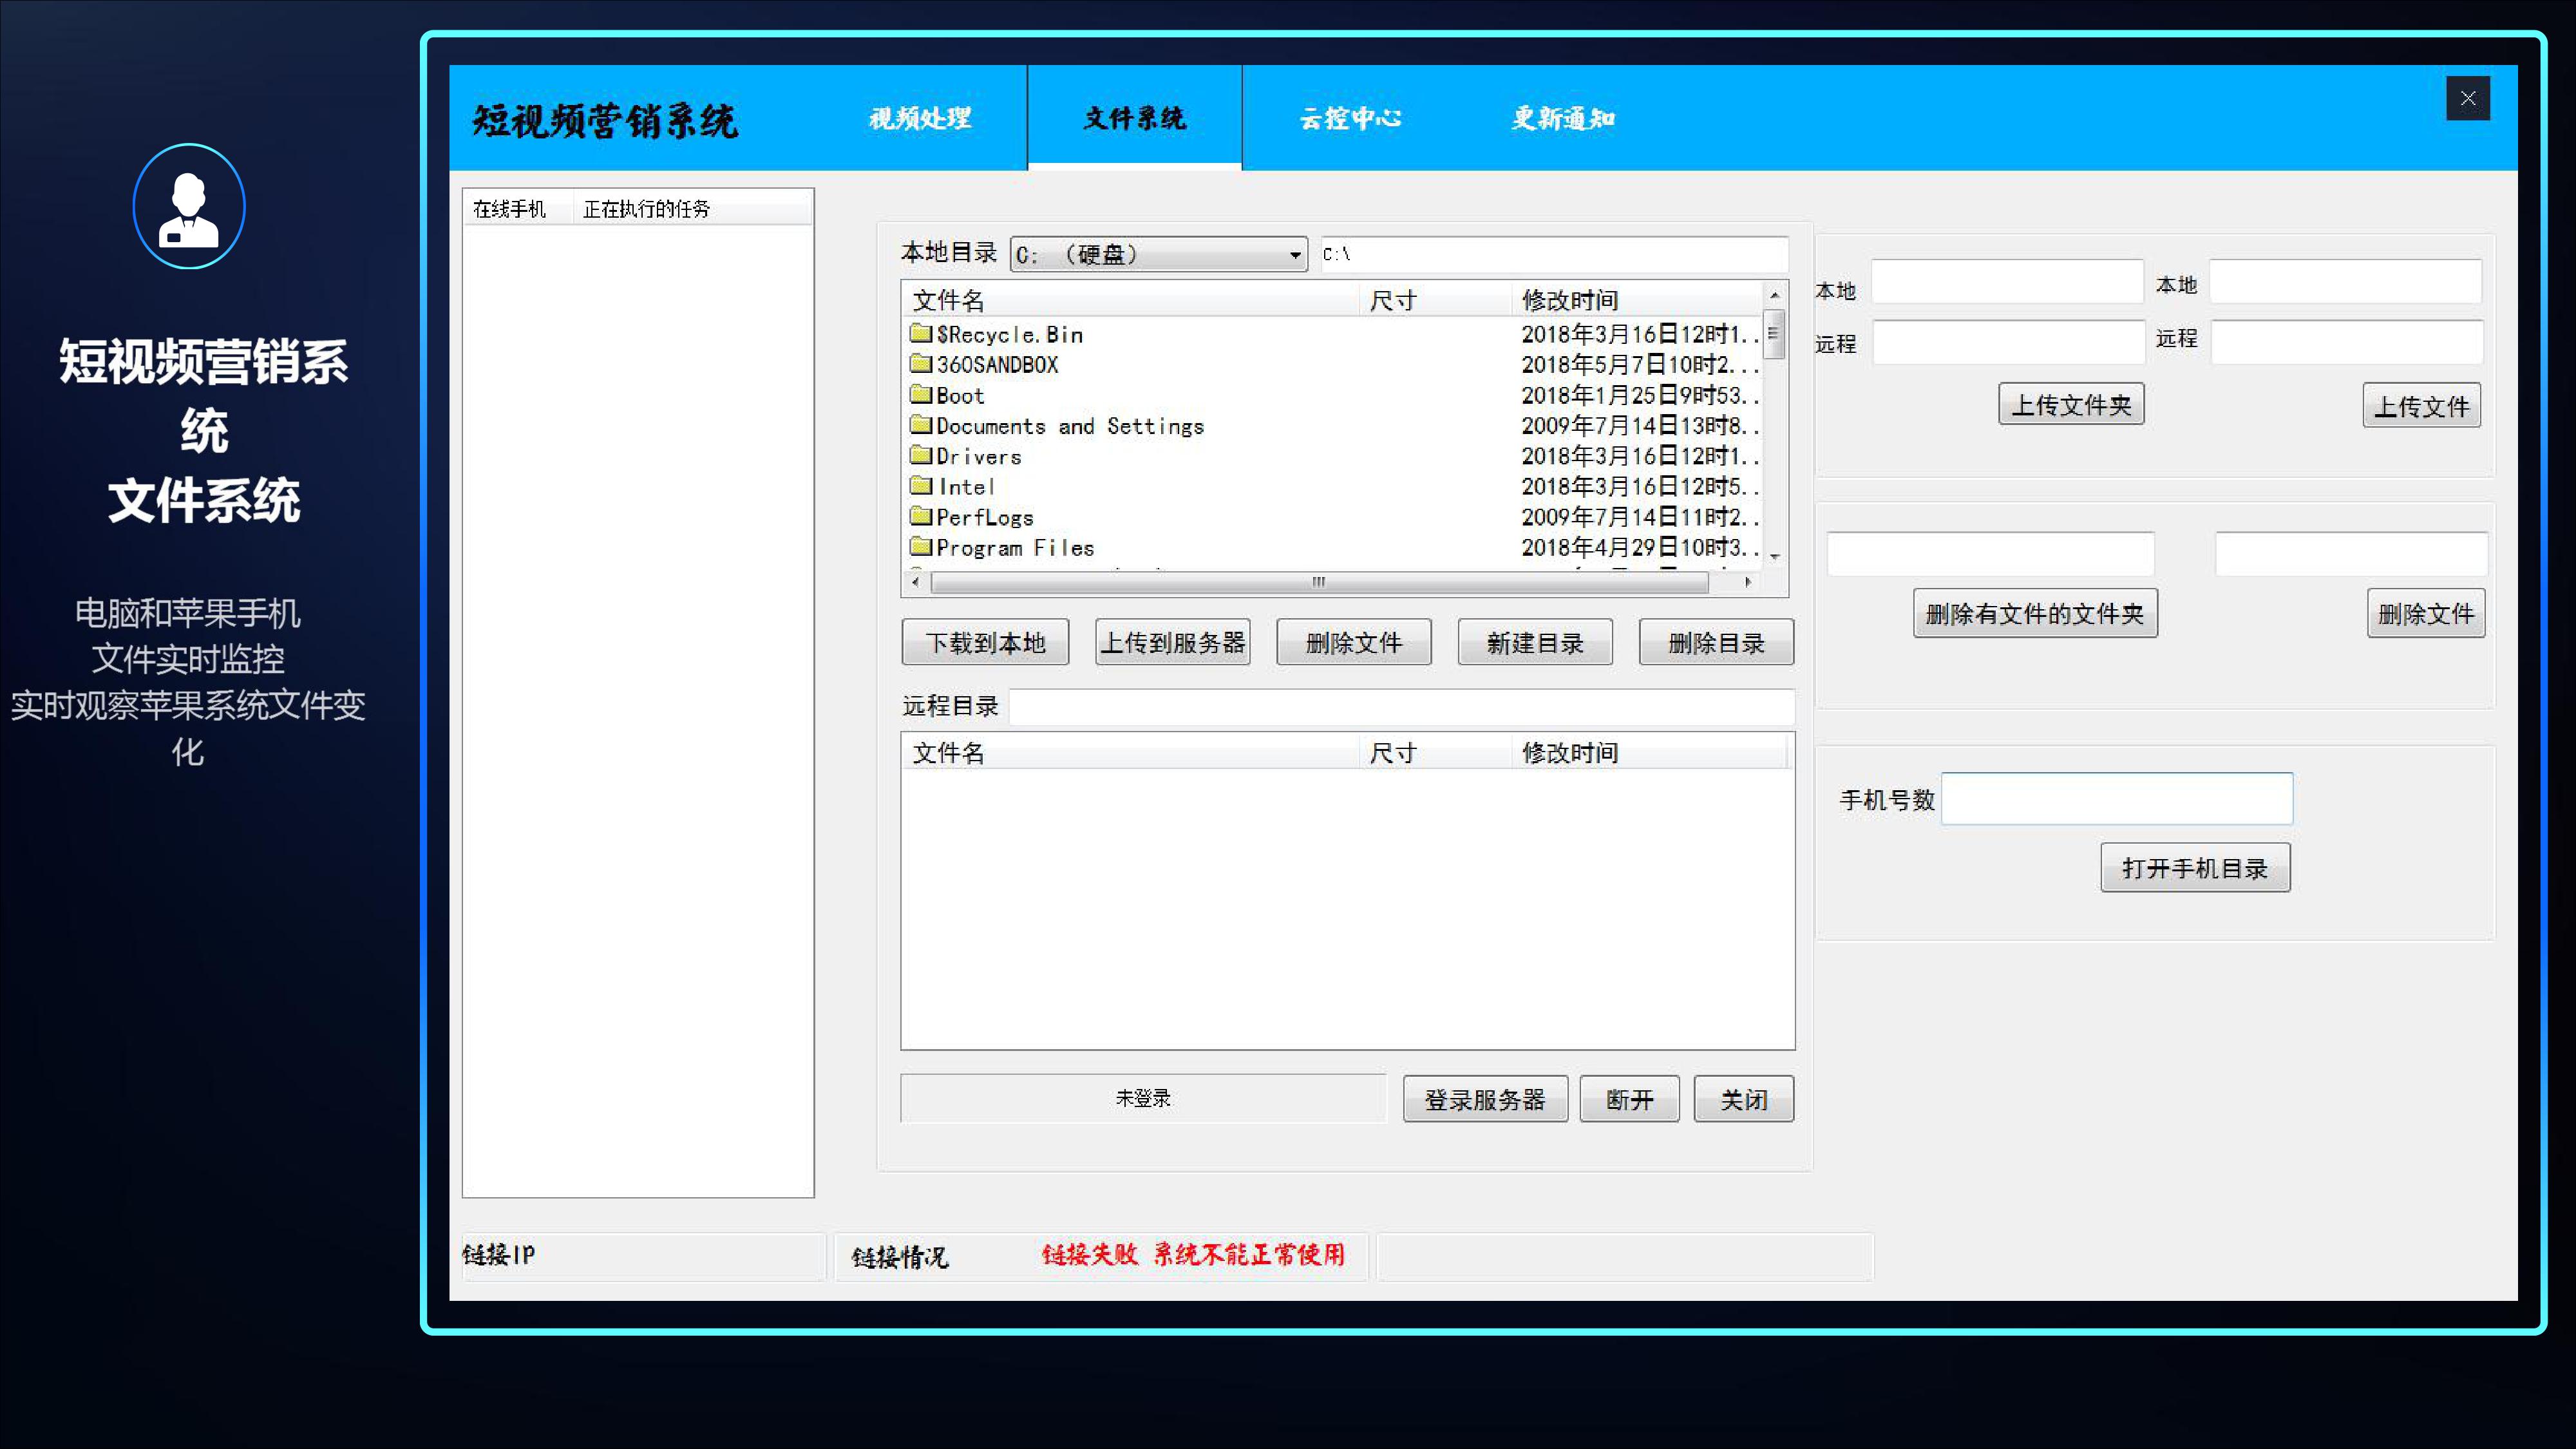Click the horizontal scrollbar left arrow
The width and height of the screenshot is (2576, 1449).
pos(915,581)
